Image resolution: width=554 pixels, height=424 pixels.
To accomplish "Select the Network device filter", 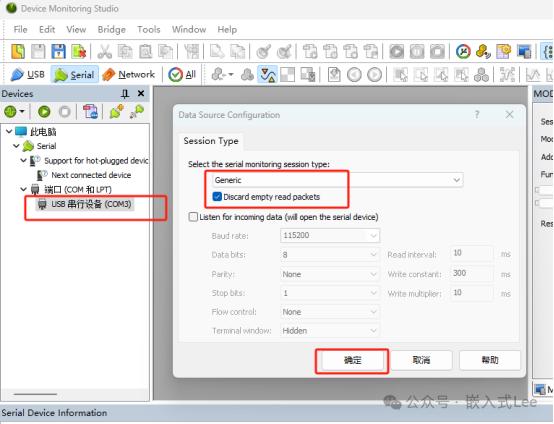I will 129,75.
